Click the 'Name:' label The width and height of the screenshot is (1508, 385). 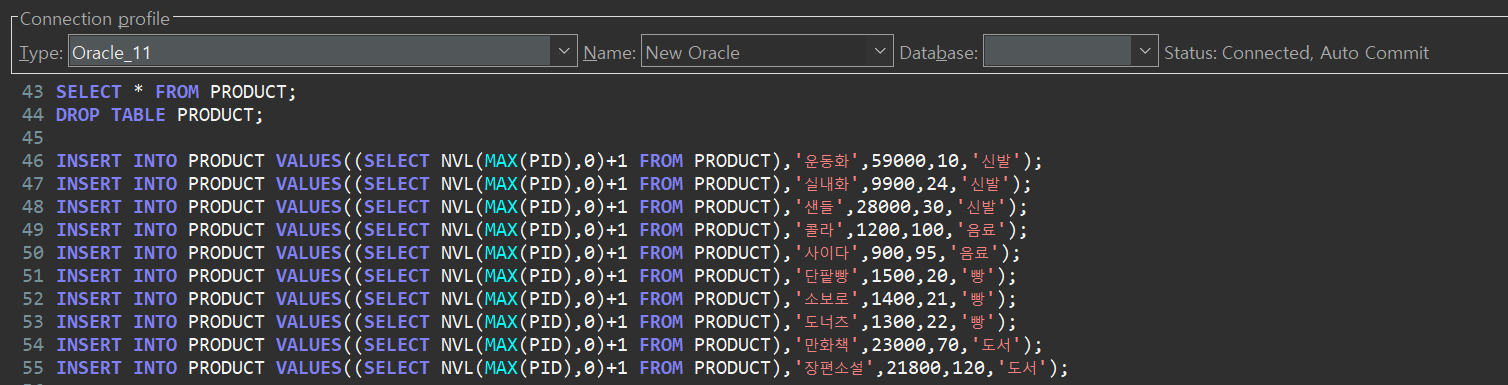pyautogui.click(x=609, y=53)
